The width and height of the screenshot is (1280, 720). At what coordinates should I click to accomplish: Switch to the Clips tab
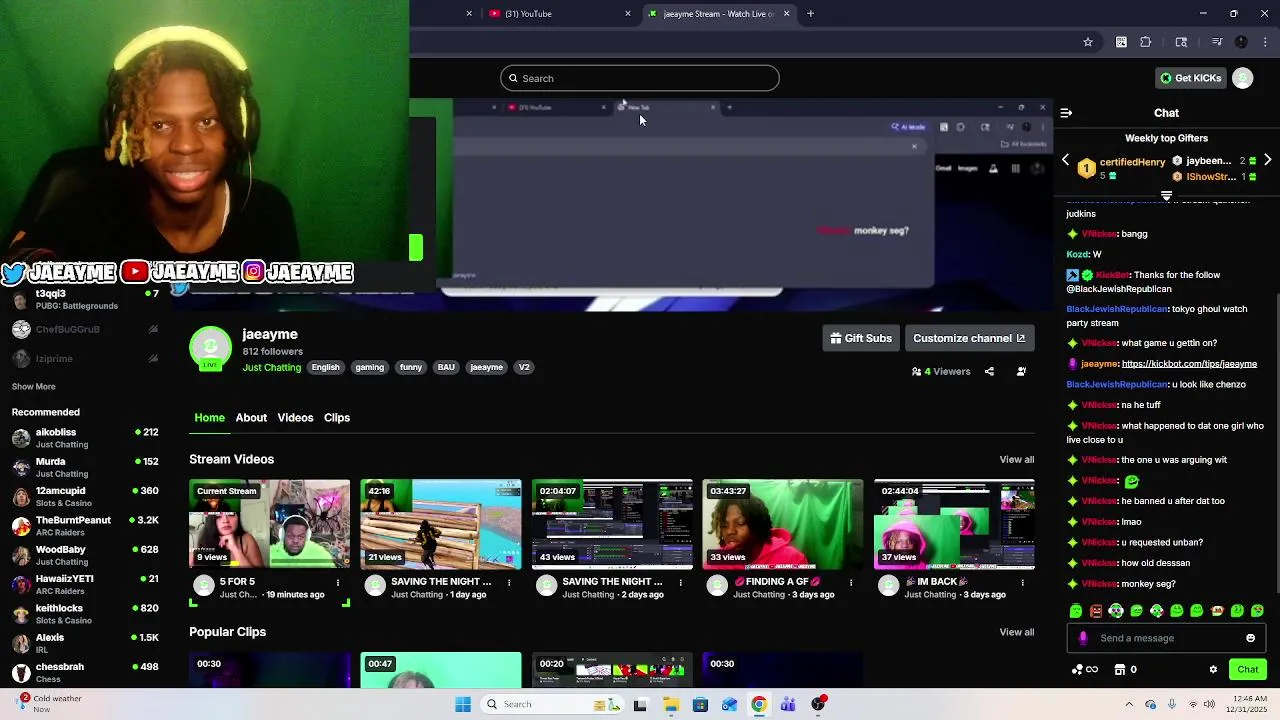pos(337,418)
